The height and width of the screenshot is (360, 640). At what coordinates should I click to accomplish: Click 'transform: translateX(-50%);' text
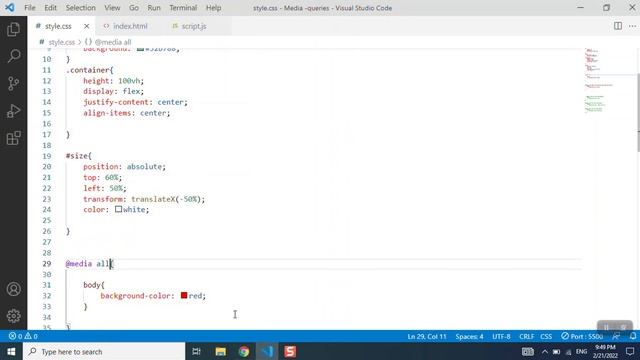pos(144,199)
